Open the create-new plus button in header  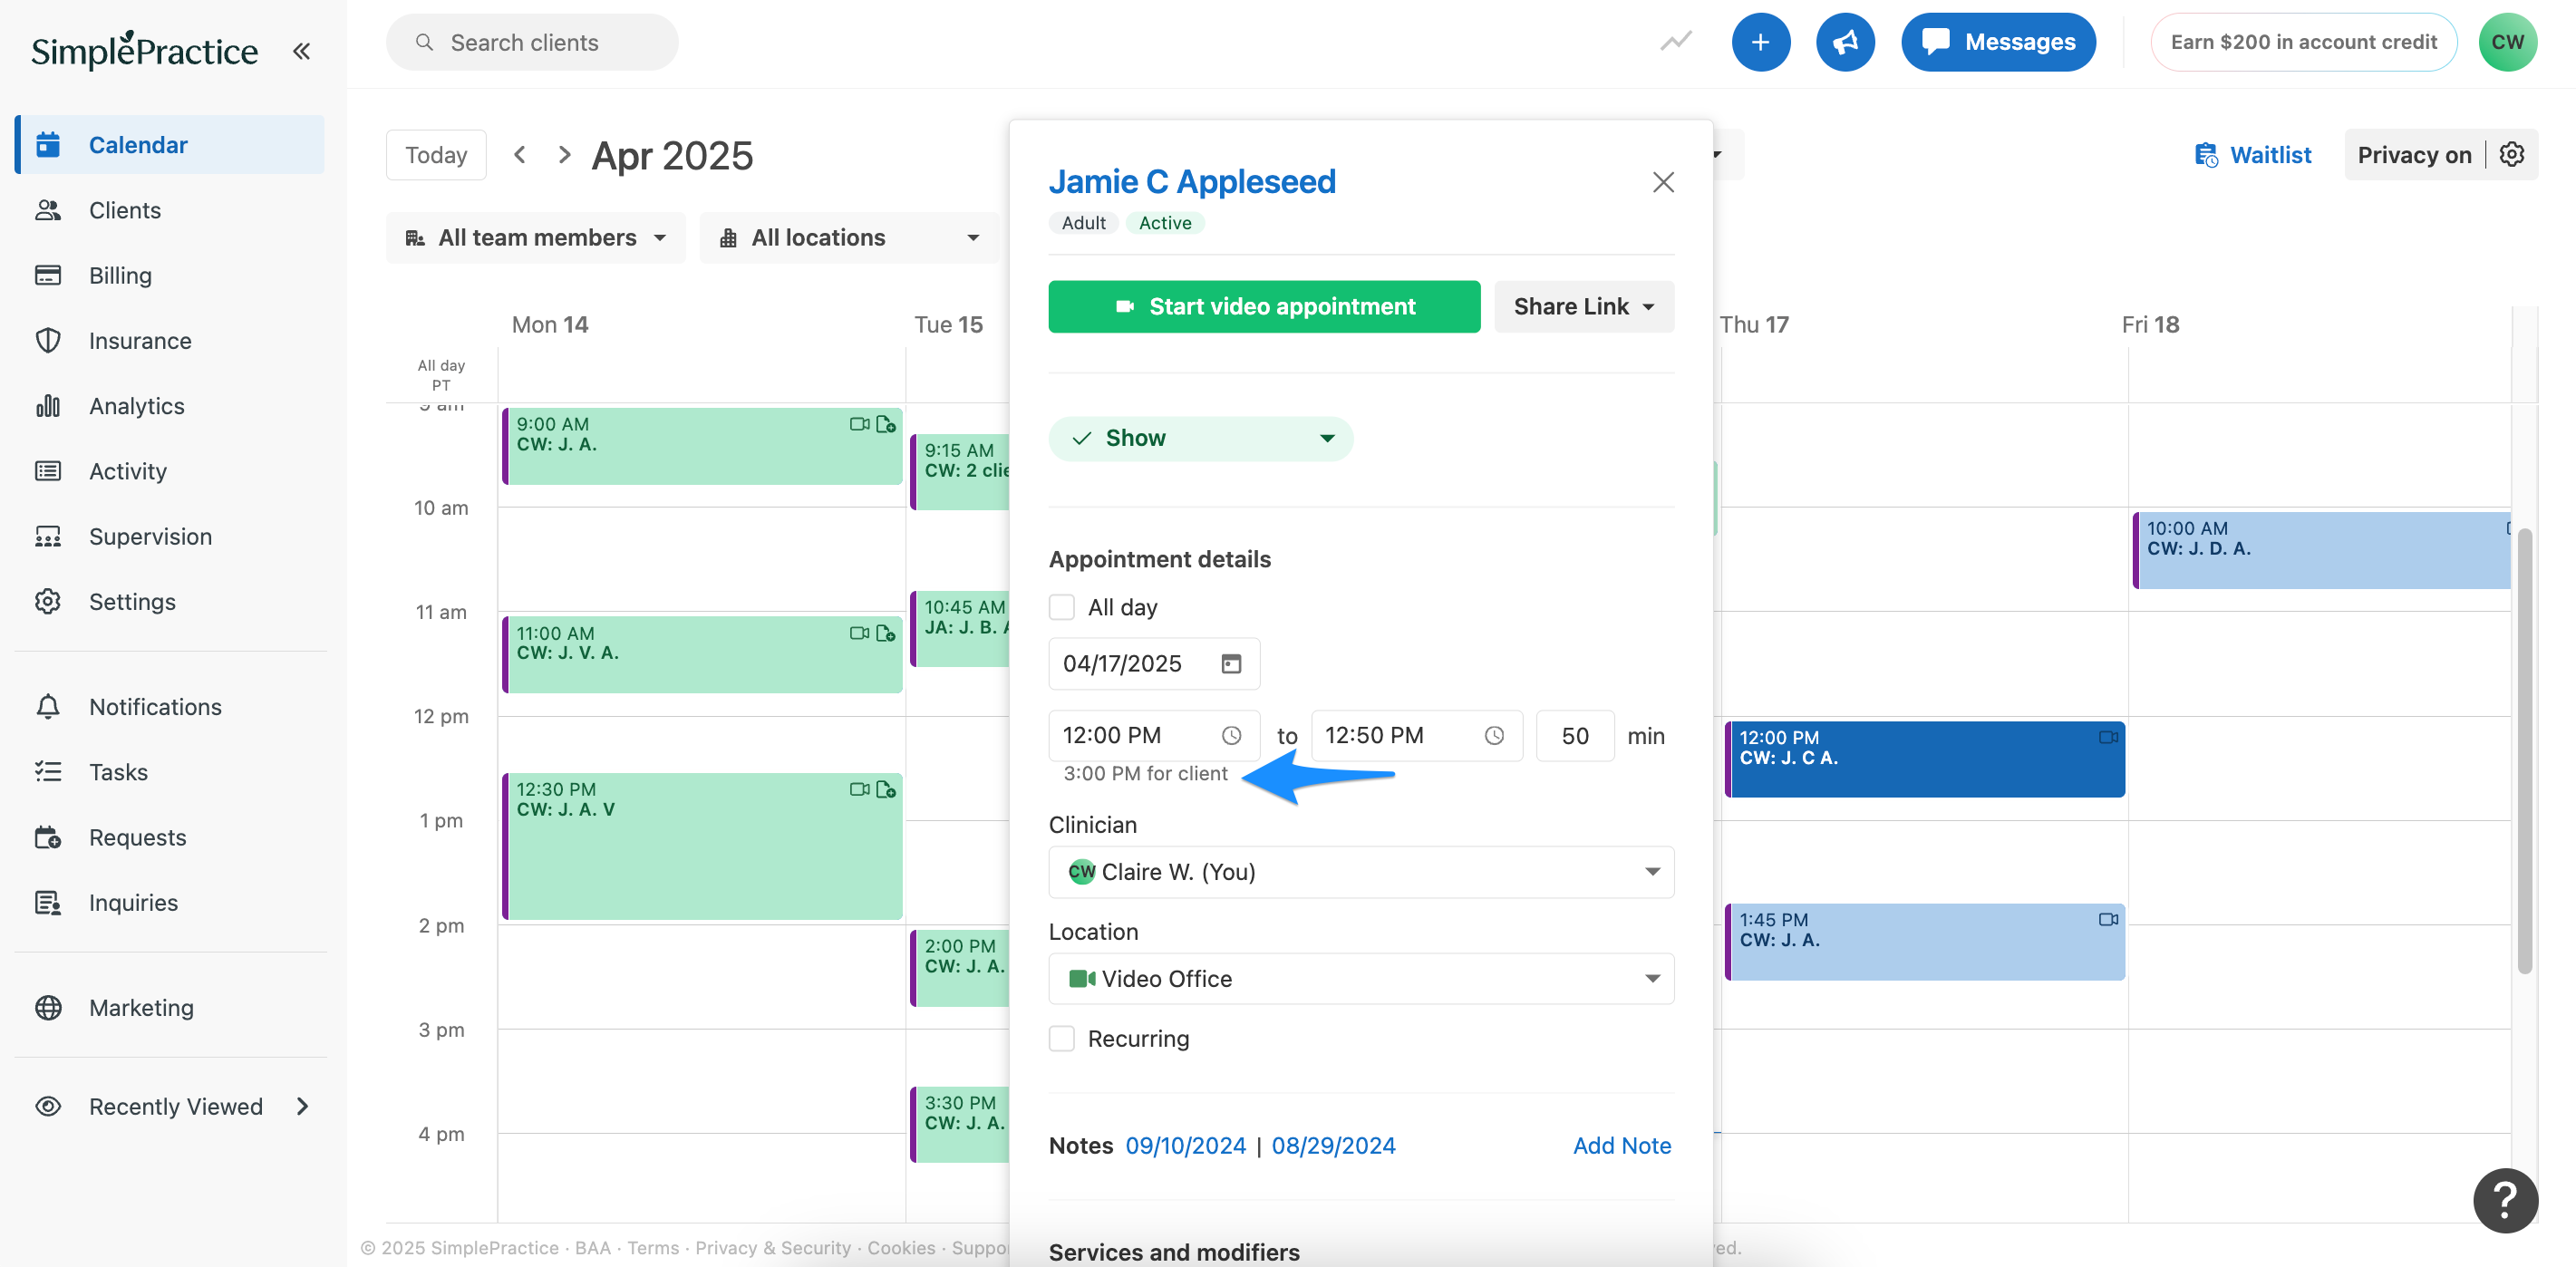click(1760, 42)
